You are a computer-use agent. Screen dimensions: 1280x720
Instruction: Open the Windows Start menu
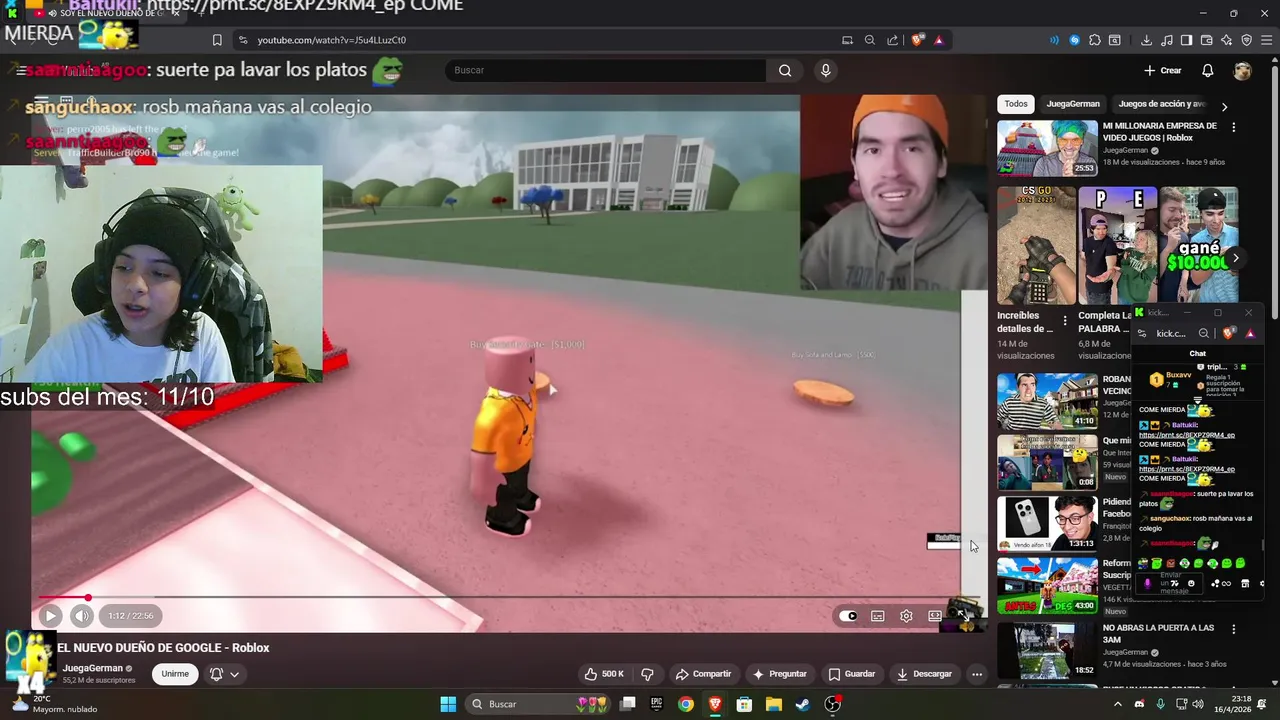pyautogui.click(x=448, y=704)
